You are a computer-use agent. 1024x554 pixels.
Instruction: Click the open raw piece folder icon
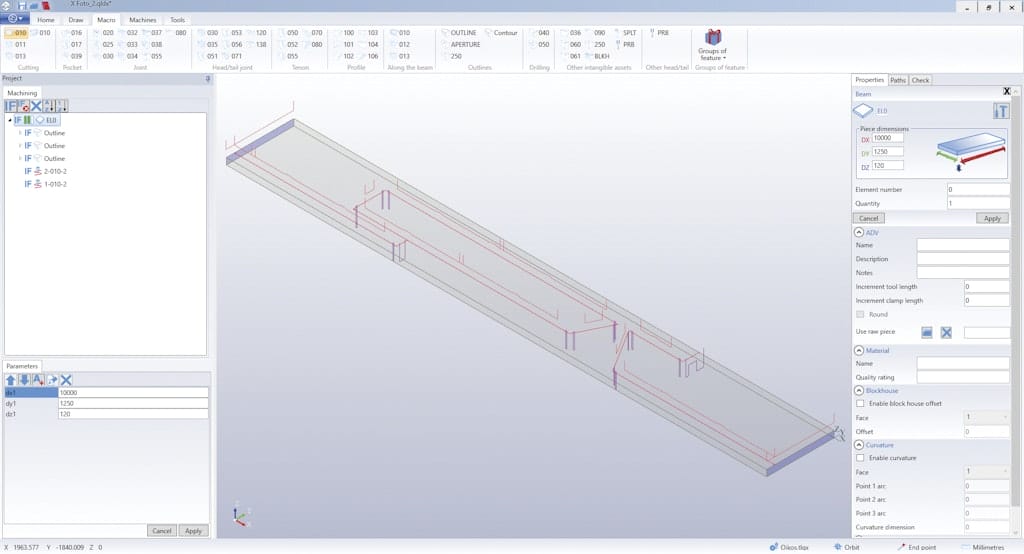tap(927, 332)
